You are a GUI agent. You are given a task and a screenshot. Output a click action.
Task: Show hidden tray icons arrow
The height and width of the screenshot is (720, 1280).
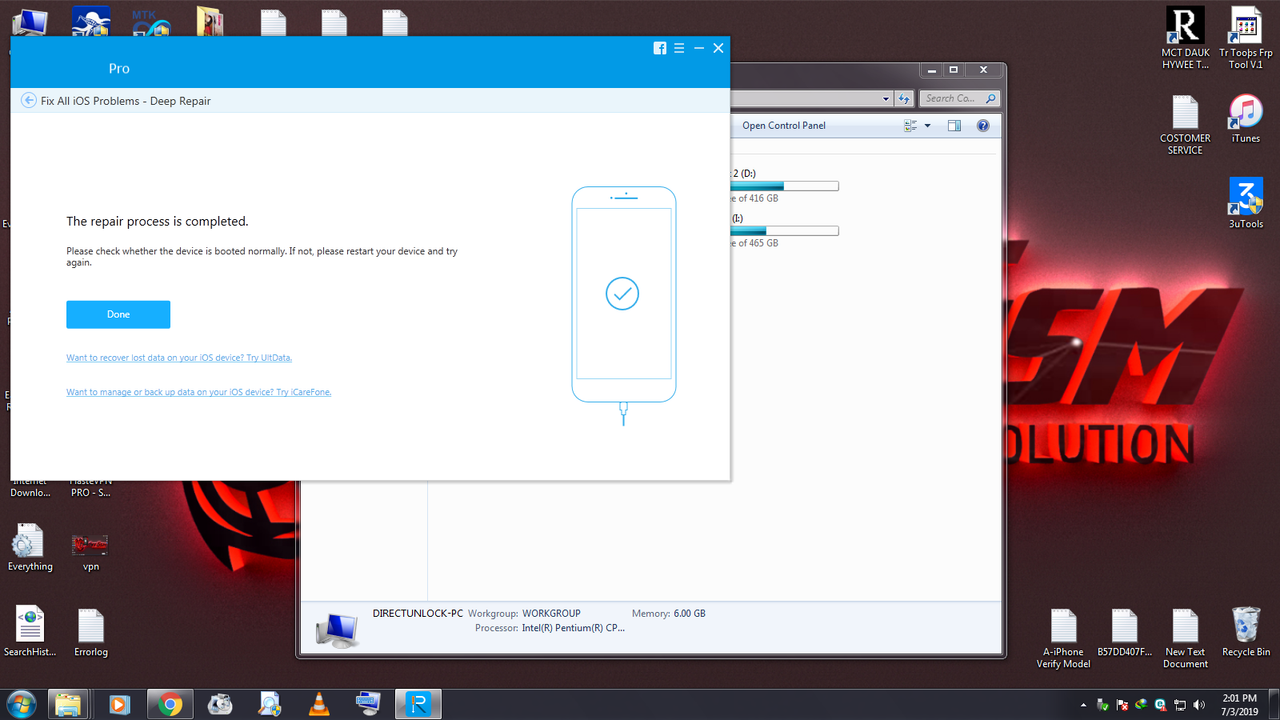click(x=1084, y=705)
